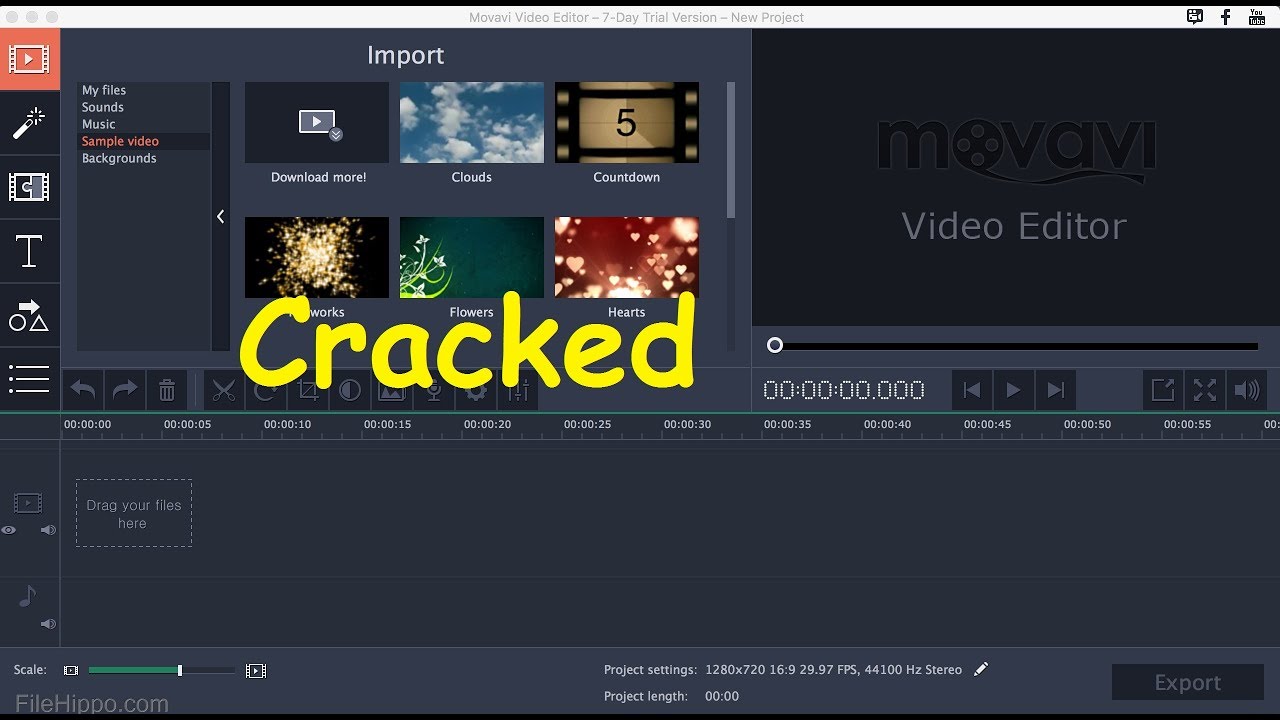This screenshot has width=1280, height=720.
Task: Delete selected clip with trash icon
Action: pyautogui.click(x=167, y=390)
